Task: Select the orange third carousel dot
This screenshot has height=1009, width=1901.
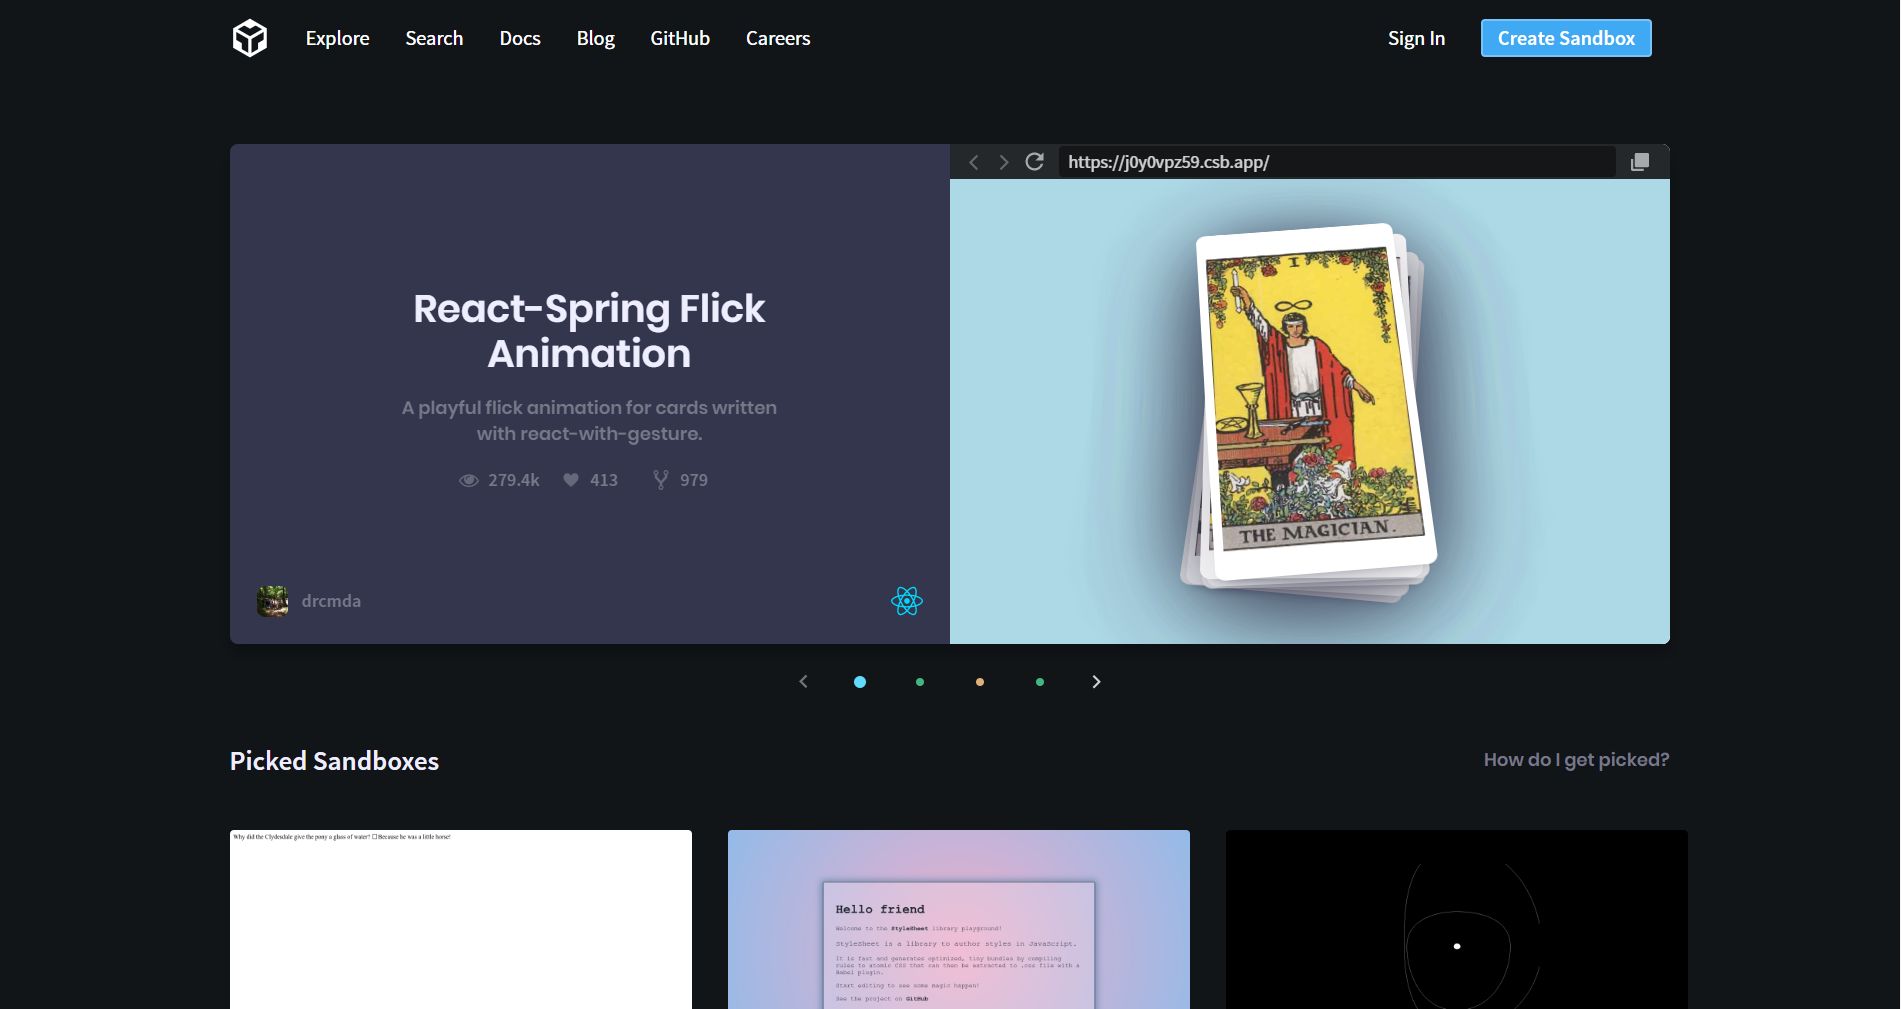Action: coord(980,682)
